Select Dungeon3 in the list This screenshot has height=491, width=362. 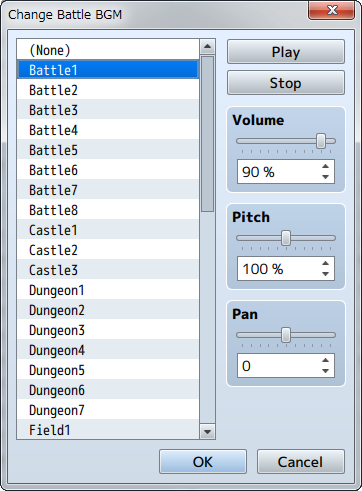point(108,330)
